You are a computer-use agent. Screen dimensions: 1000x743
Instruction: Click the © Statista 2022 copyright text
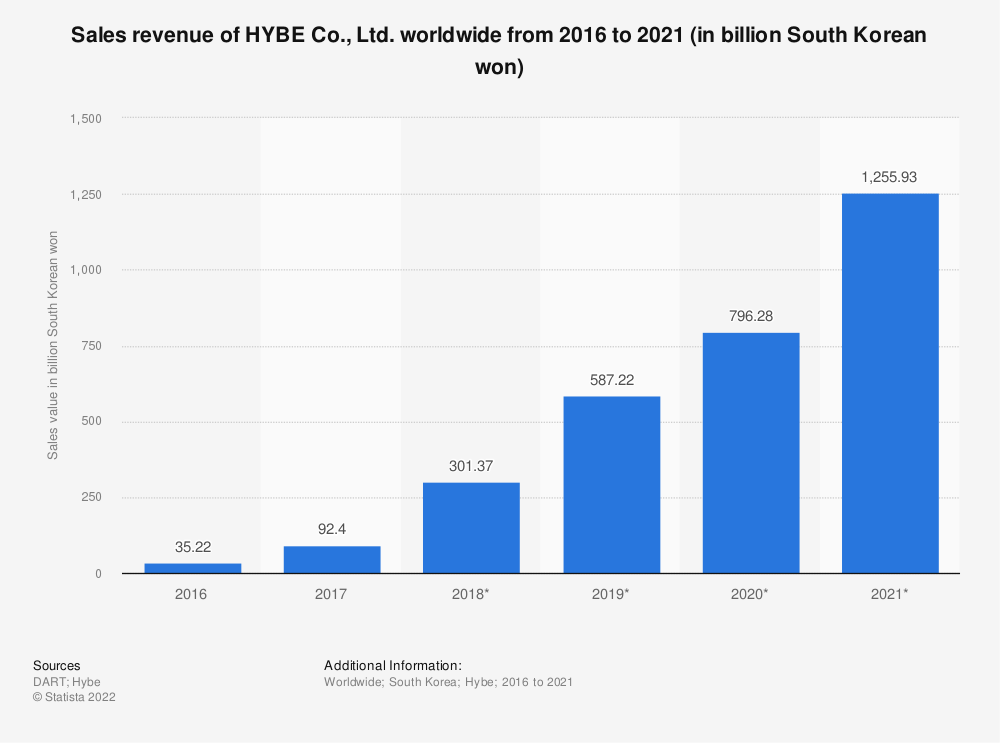[74, 698]
